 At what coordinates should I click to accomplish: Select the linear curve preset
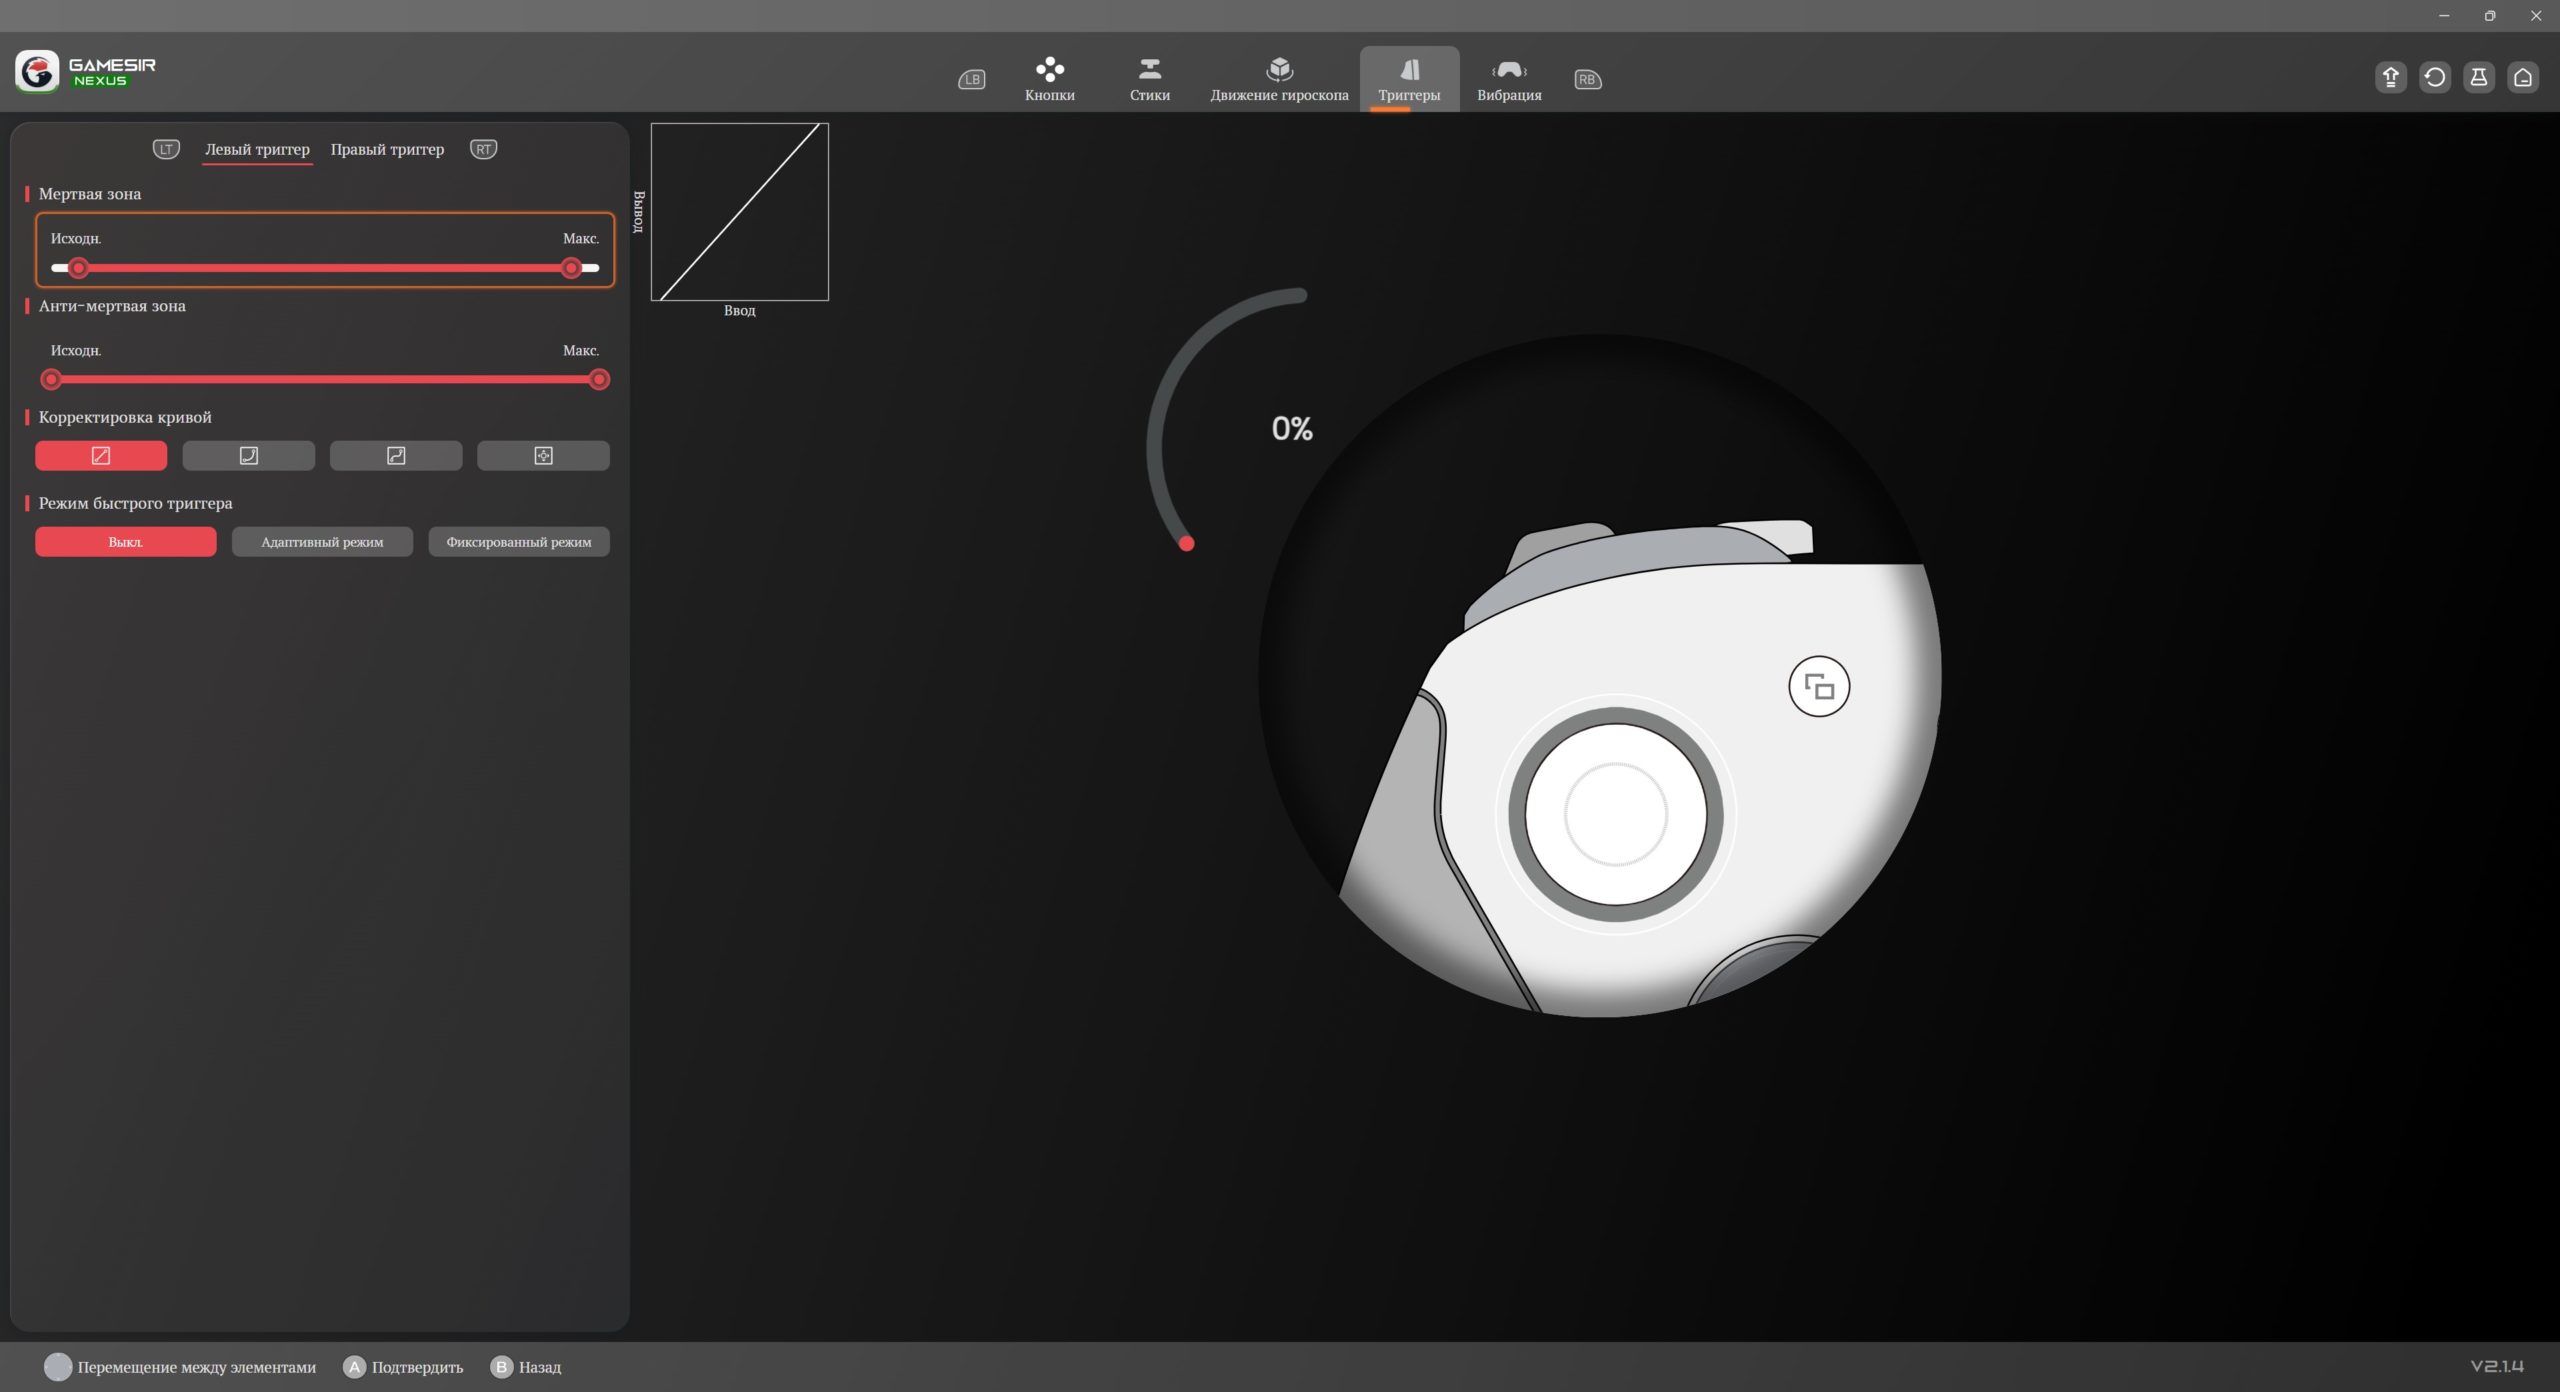101,455
